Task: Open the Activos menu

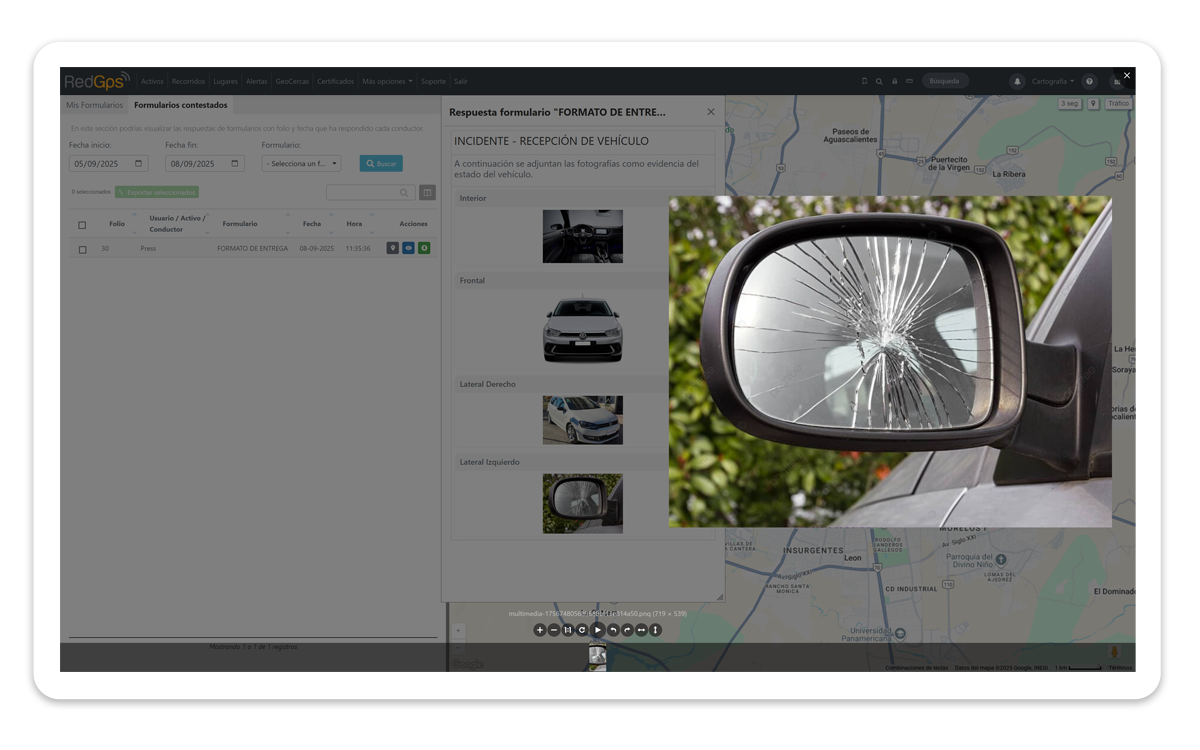Action: [x=152, y=81]
